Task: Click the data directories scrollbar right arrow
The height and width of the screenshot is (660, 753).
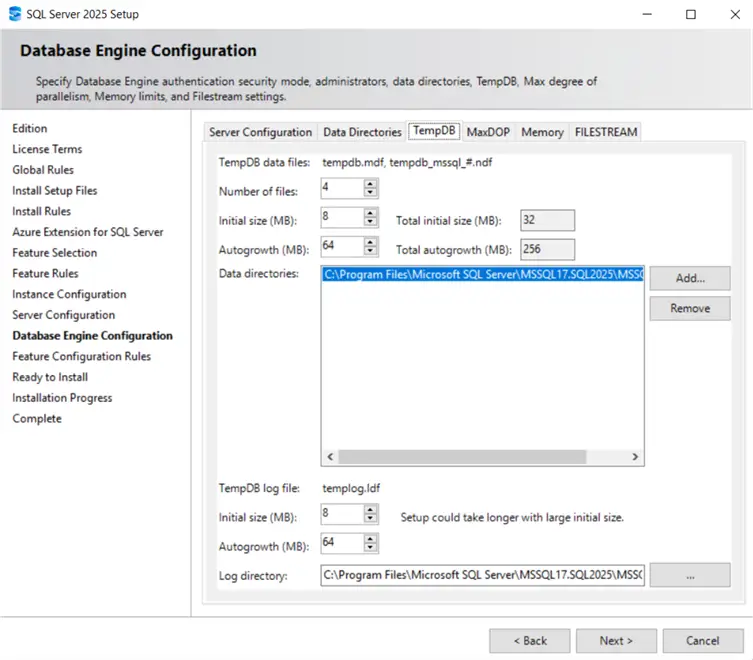Action: coord(635,457)
